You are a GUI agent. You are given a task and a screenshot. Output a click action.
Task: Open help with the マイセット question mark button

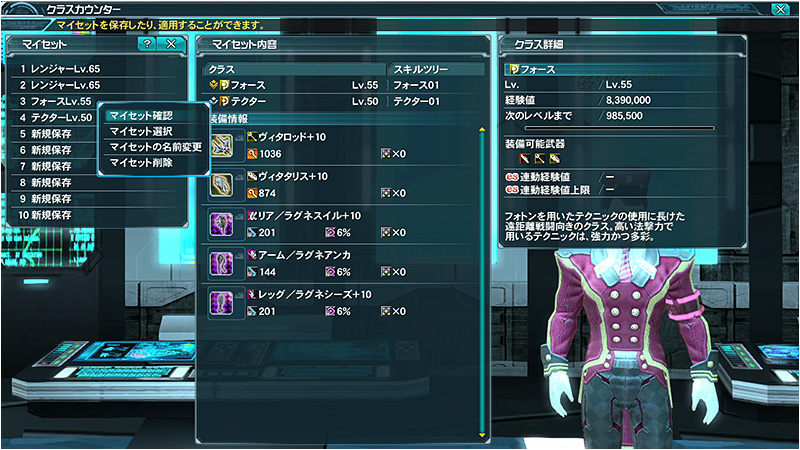tap(147, 44)
